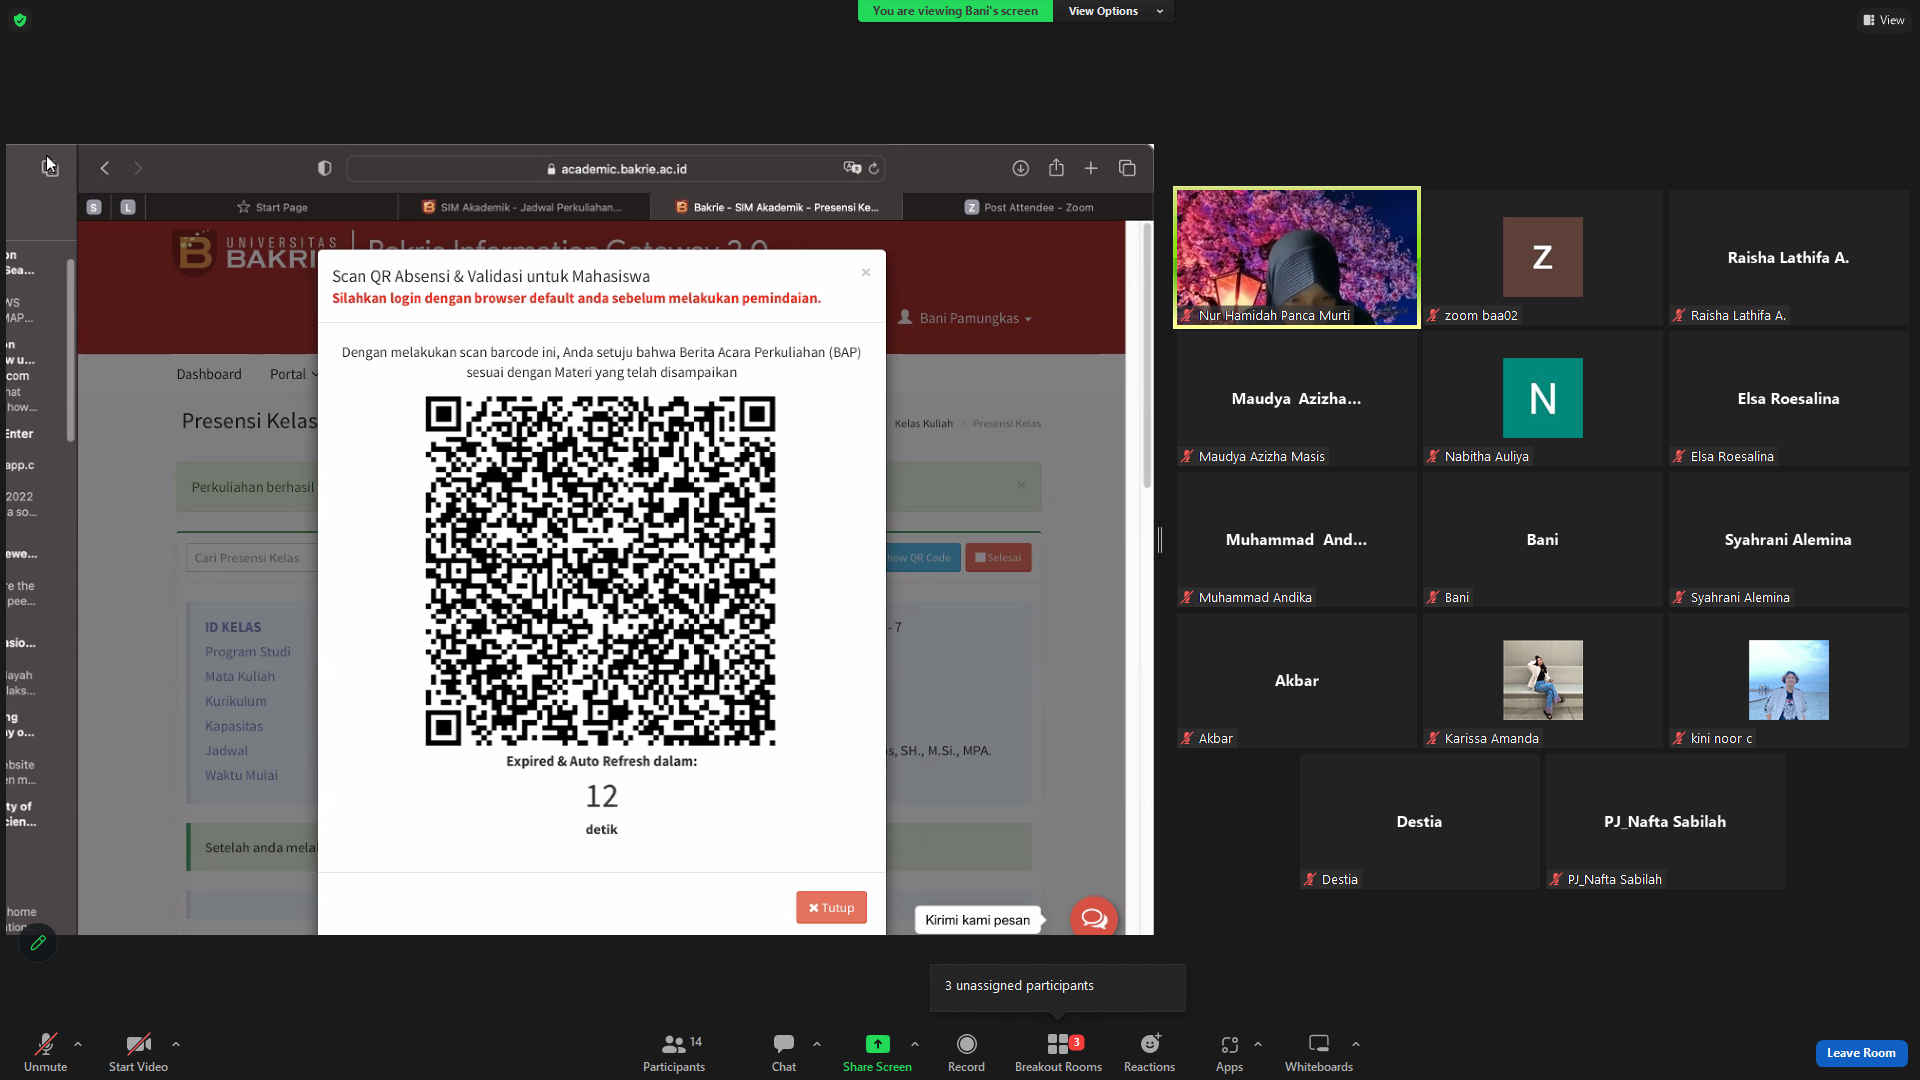The width and height of the screenshot is (1920, 1080).
Task: Click the 3 unassigned participants notice
Action: coord(1058,987)
